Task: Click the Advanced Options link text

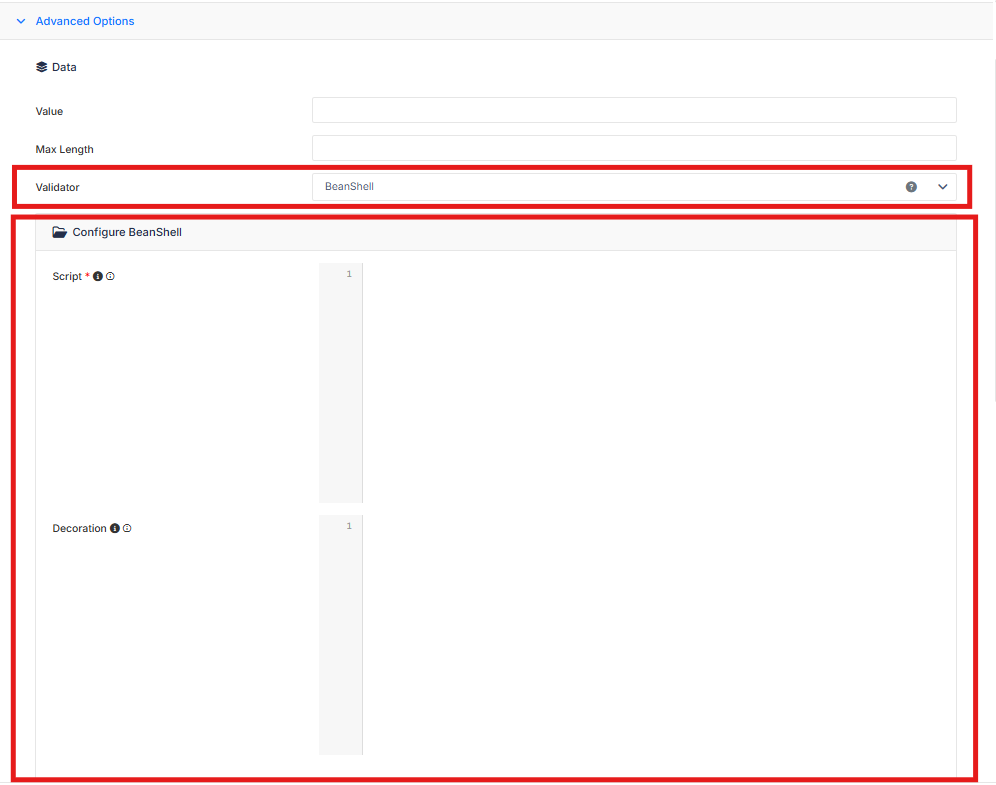Action: (x=84, y=21)
